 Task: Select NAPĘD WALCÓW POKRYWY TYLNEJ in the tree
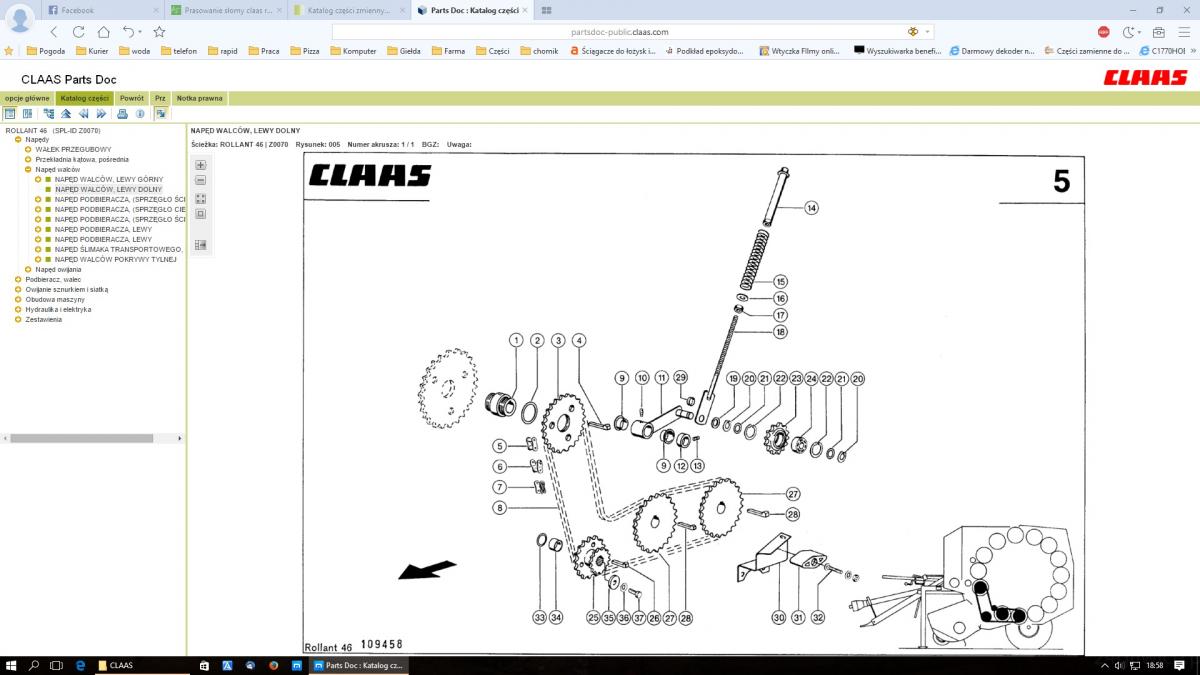[115, 259]
